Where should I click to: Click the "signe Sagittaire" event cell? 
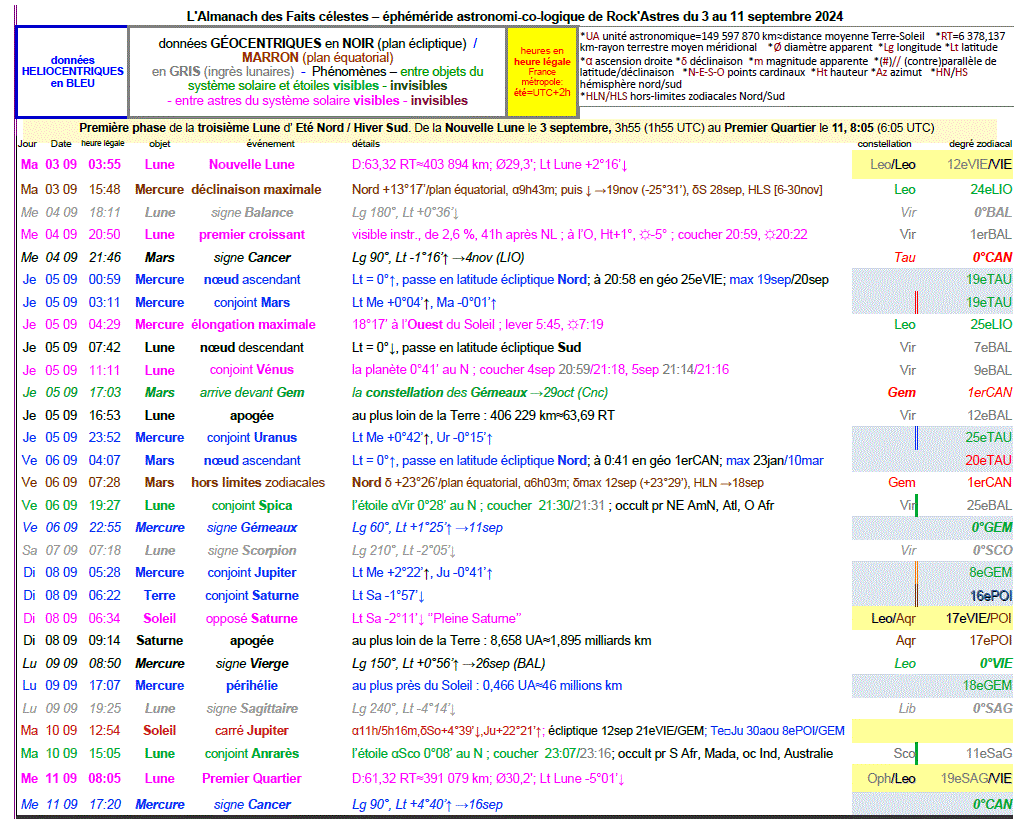(x=252, y=709)
